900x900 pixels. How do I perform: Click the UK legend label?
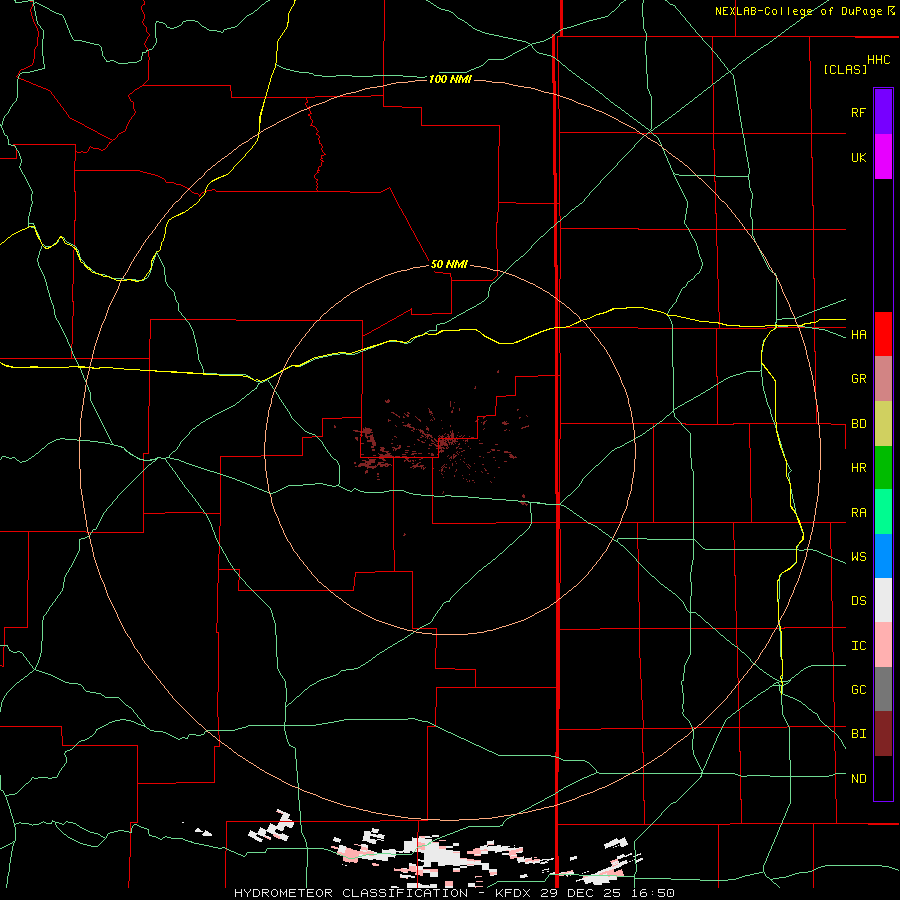point(858,158)
